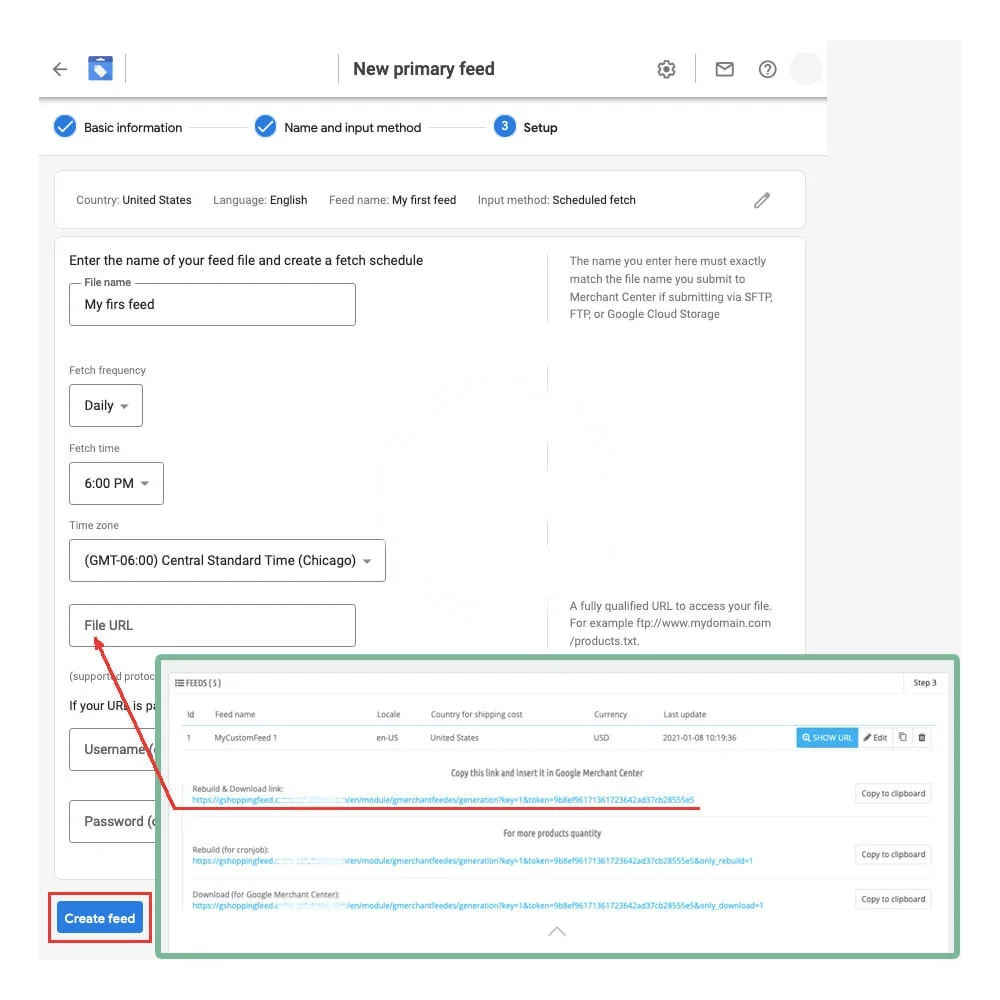Click the help question mark icon
1000x1000 pixels.
(x=767, y=69)
